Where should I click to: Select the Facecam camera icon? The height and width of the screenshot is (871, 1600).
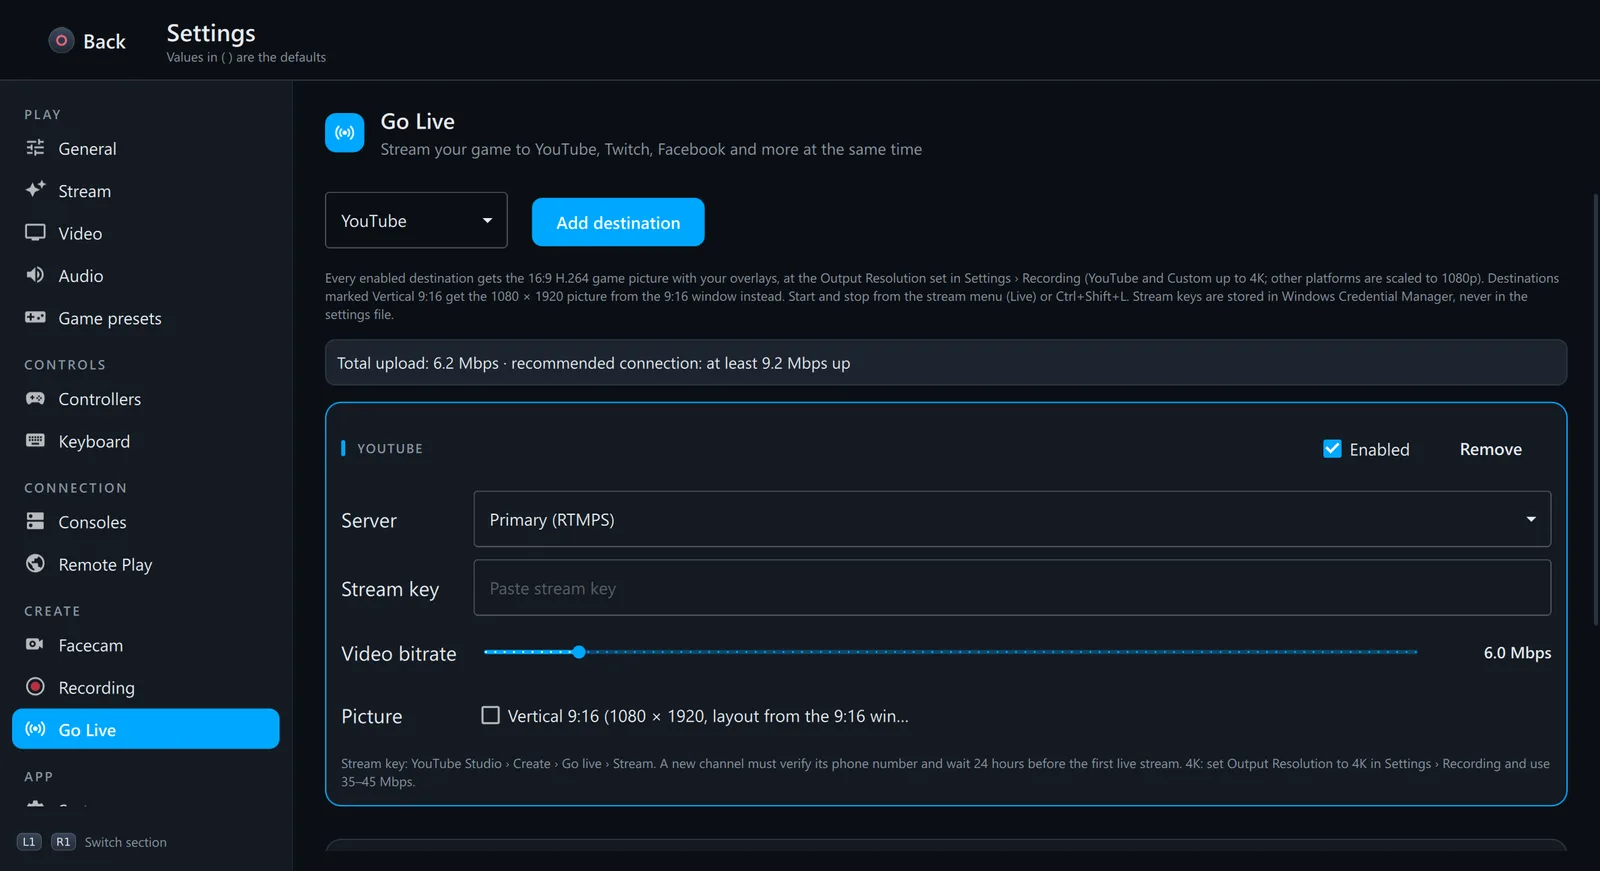click(x=35, y=645)
